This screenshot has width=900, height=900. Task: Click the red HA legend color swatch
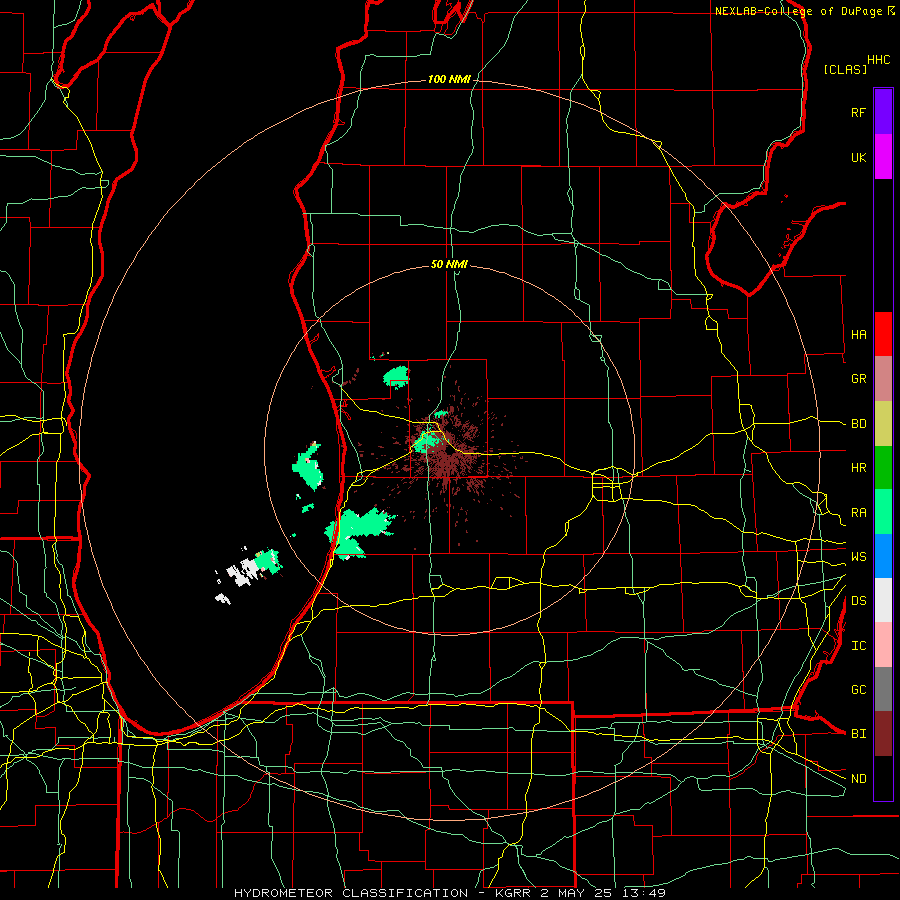[x=883, y=334]
